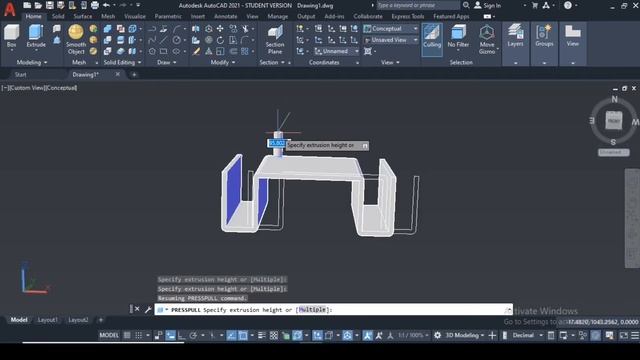Open the Start file tab

click(x=20, y=75)
